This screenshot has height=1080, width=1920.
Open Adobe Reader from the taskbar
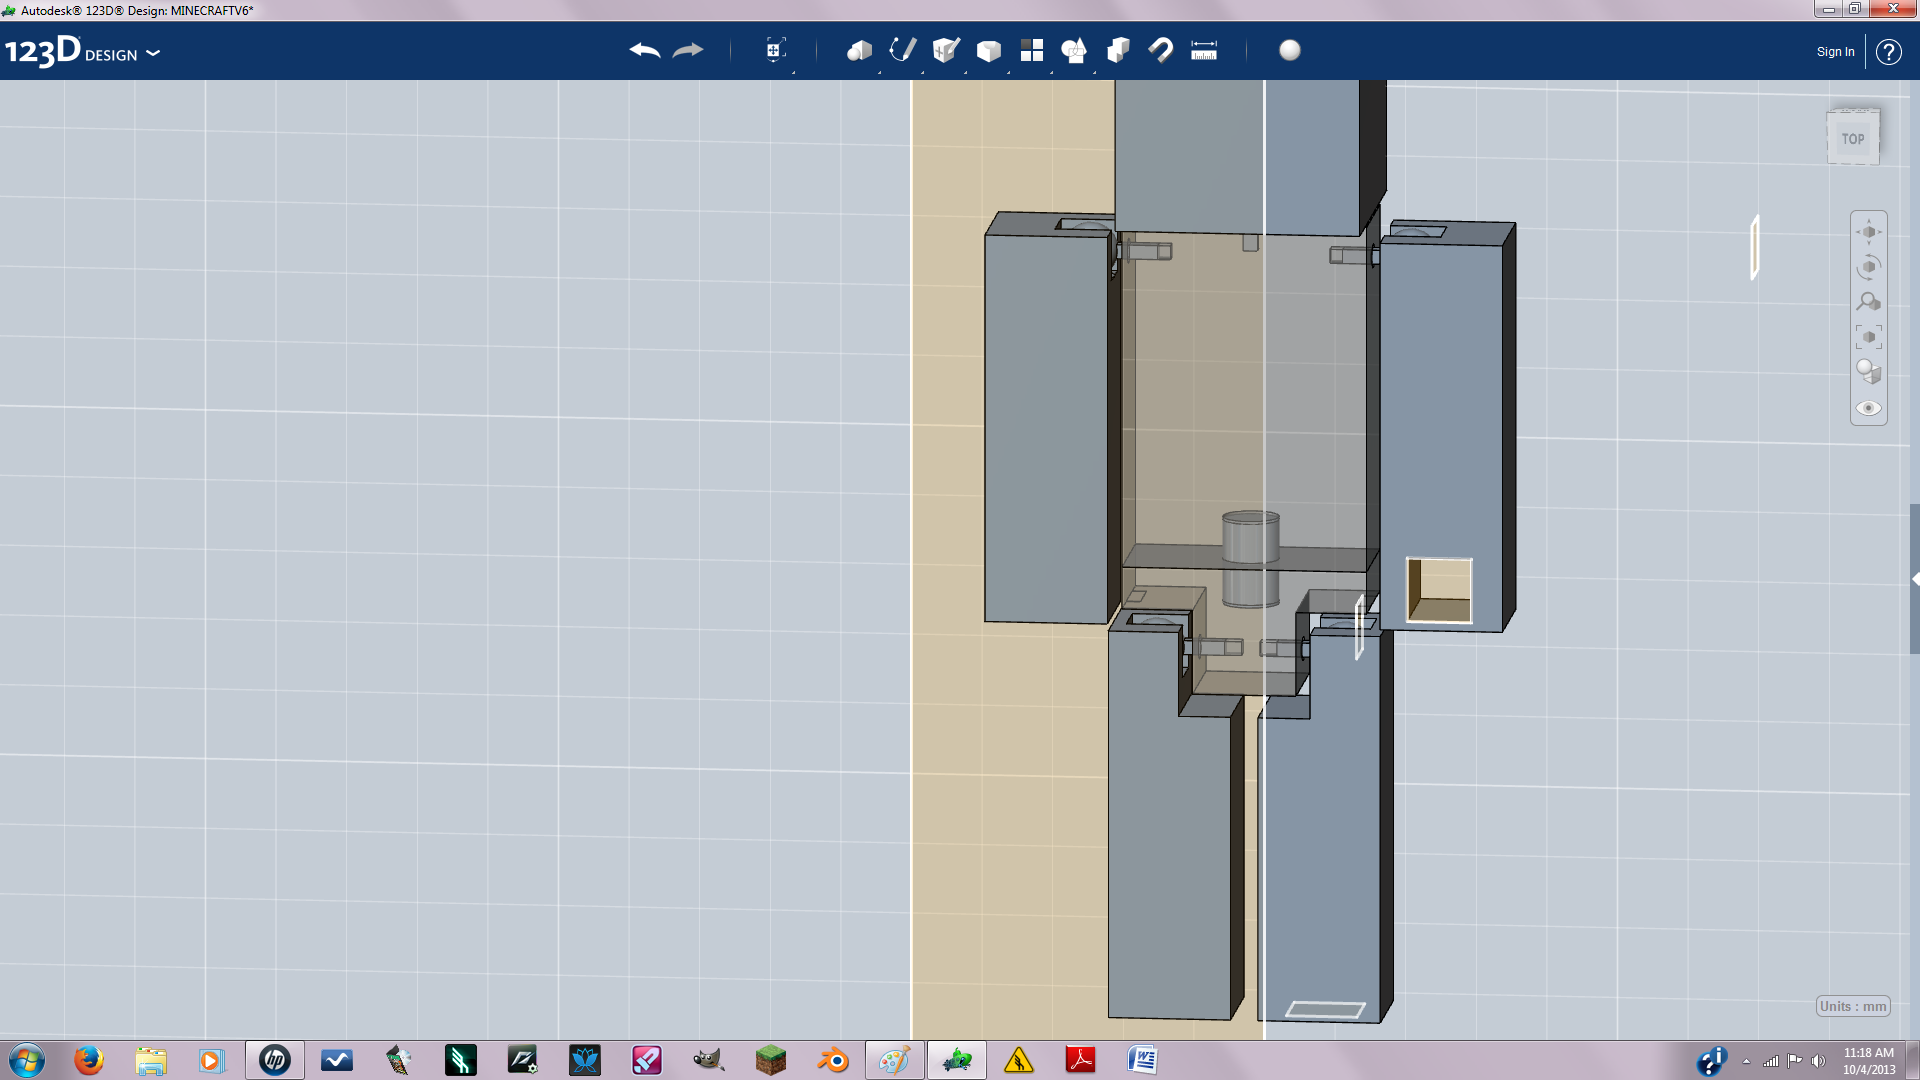(x=1081, y=1060)
